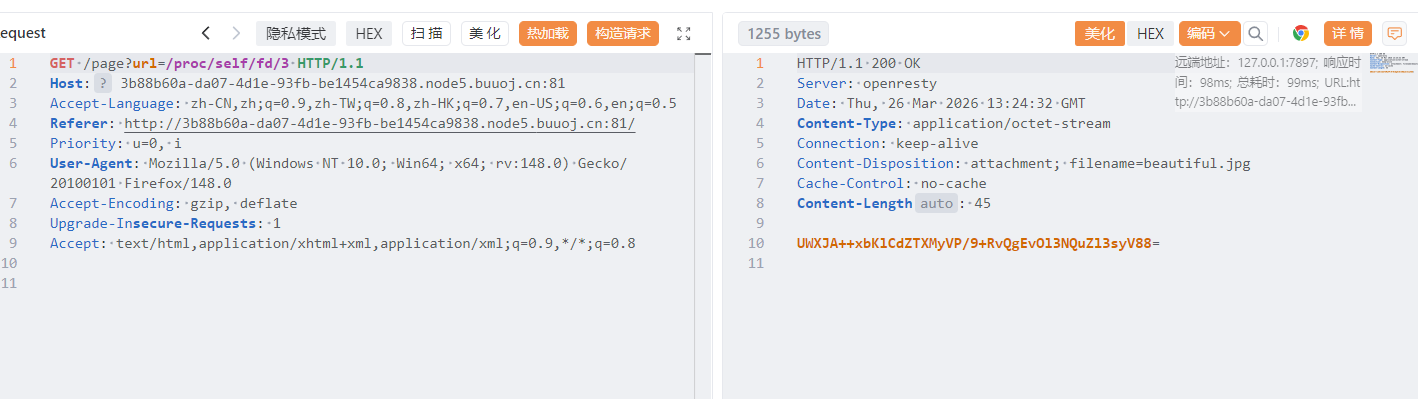Click the Upgrade-Insecure-Requests header
Image resolution: width=1418 pixels, height=399 pixels.
click(165, 223)
